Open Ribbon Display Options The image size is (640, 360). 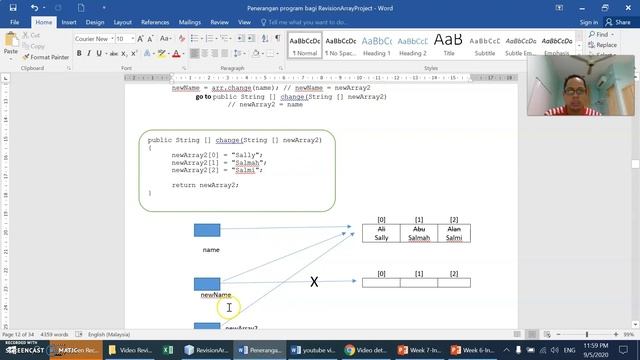click(559, 8)
